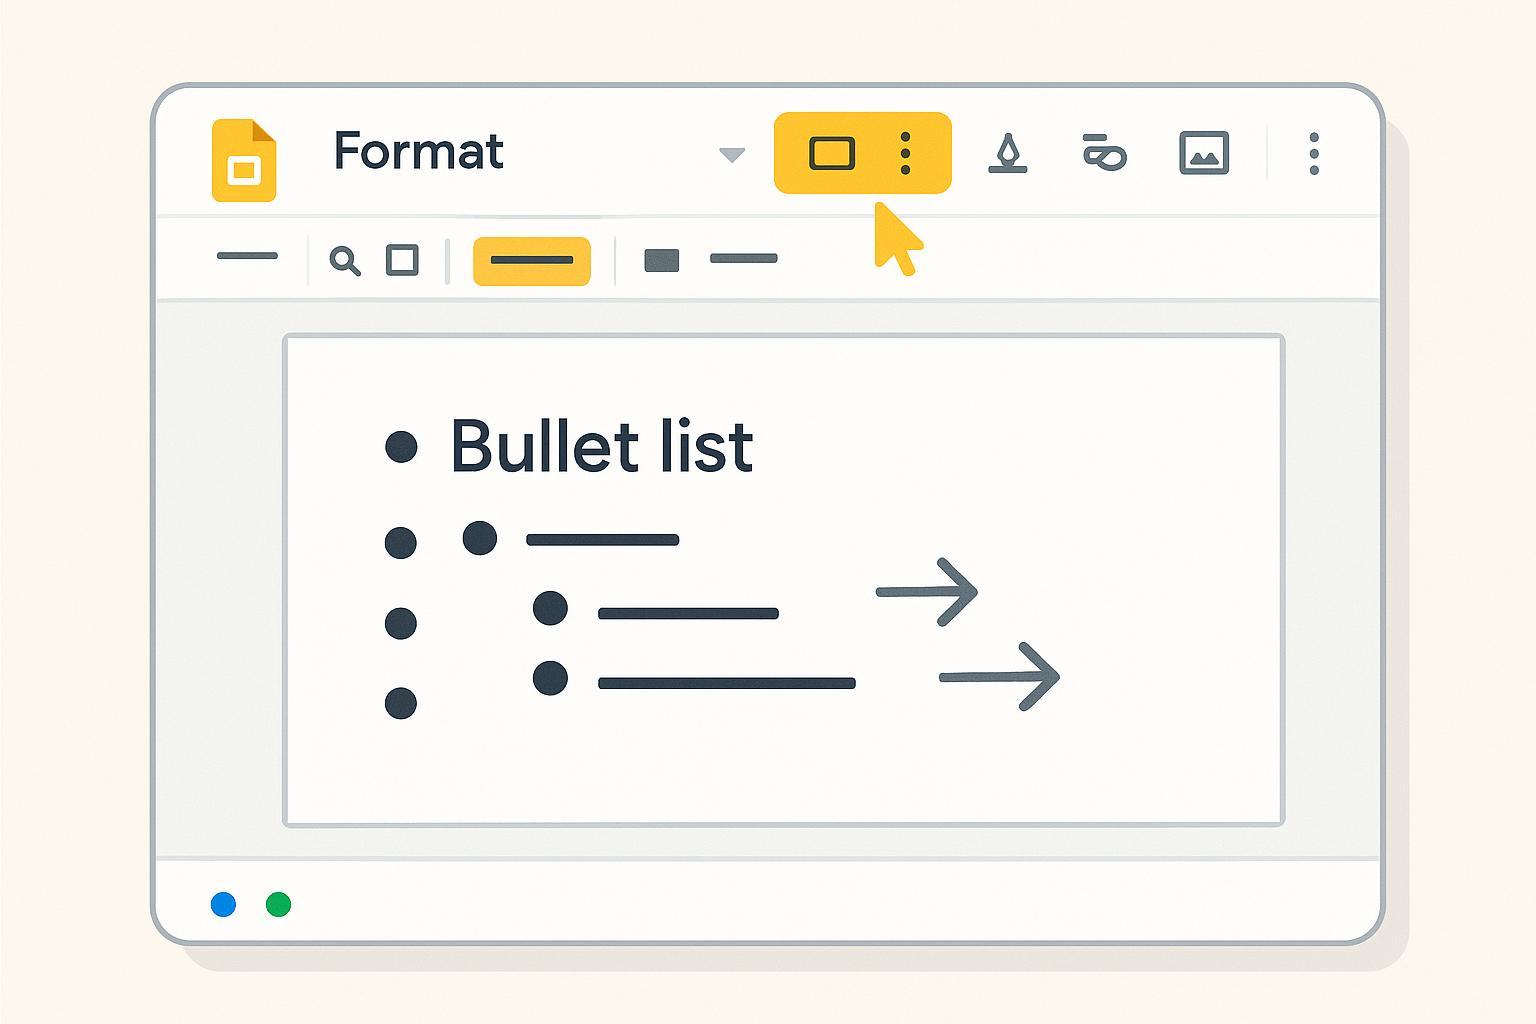1536x1024 pixels.
Task: Click the insert image icon
Action: 1204,154
